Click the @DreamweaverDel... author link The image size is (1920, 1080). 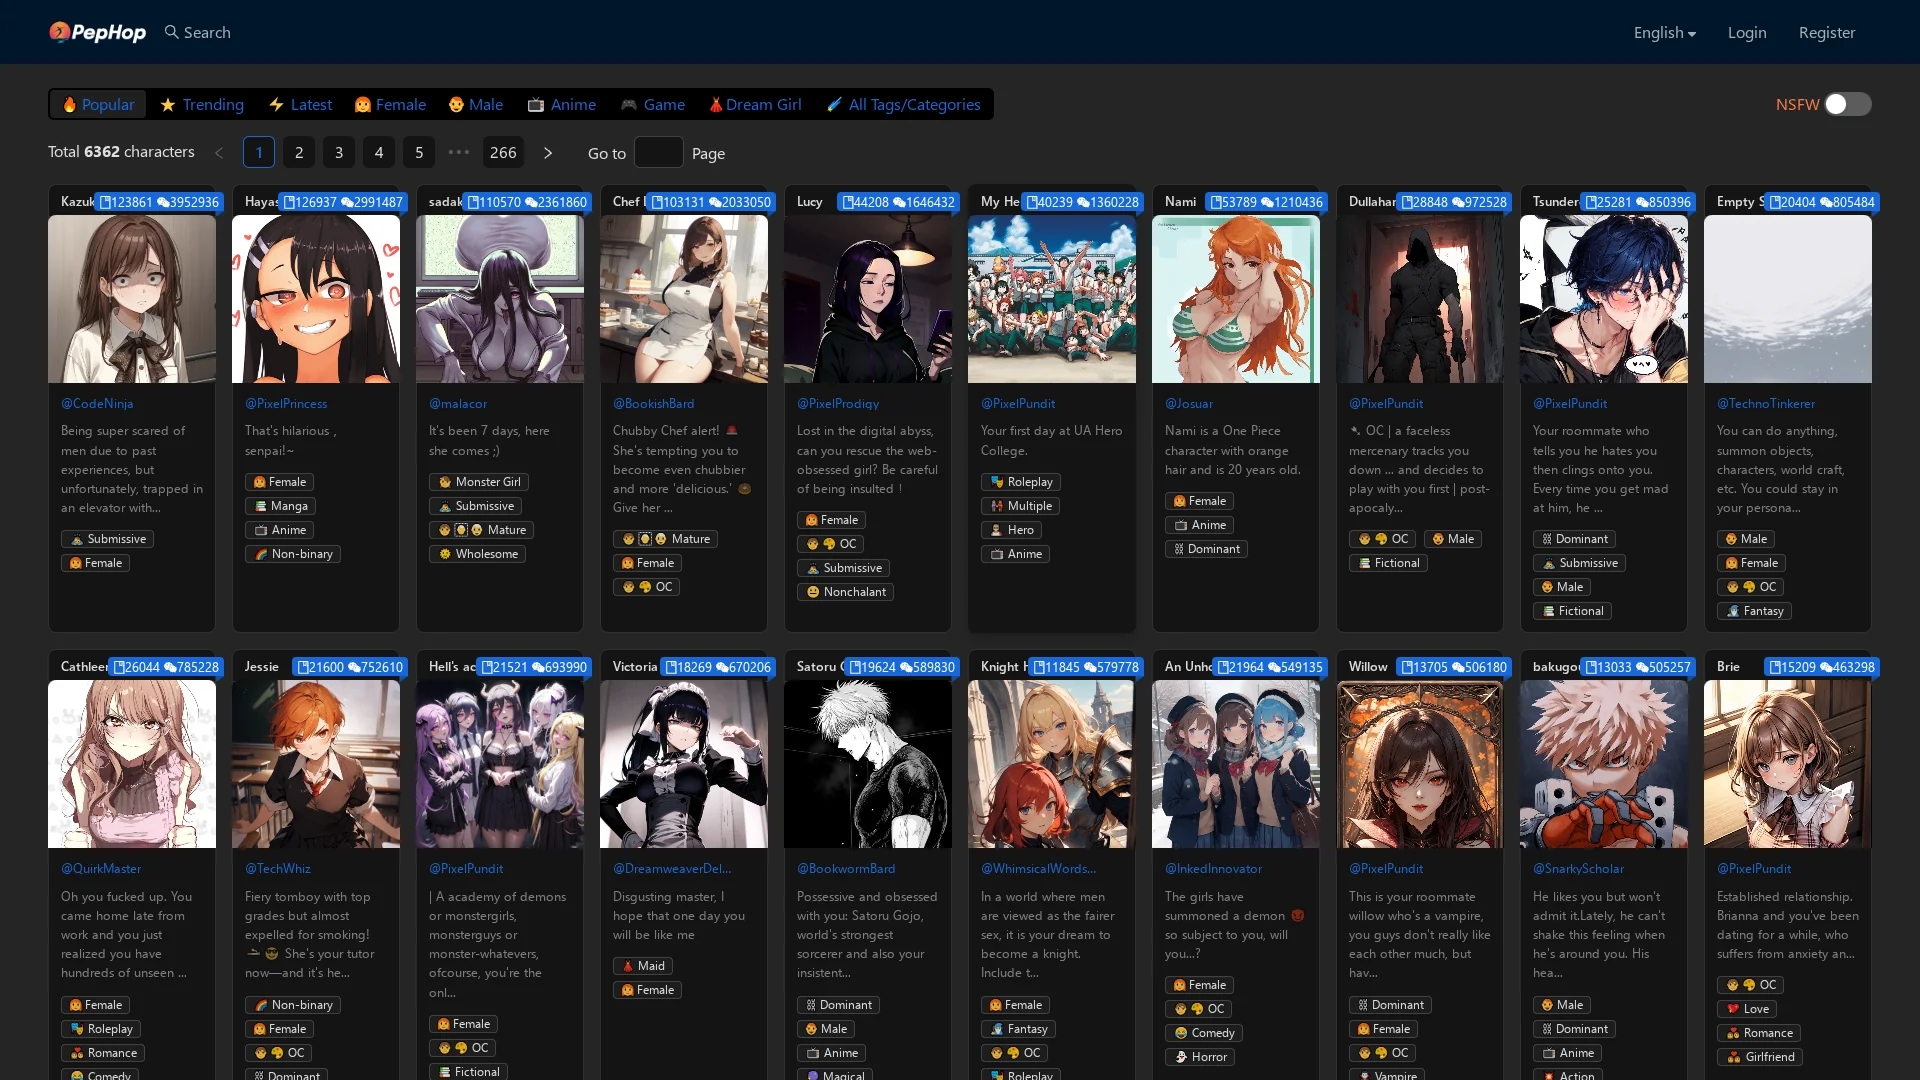672,868
